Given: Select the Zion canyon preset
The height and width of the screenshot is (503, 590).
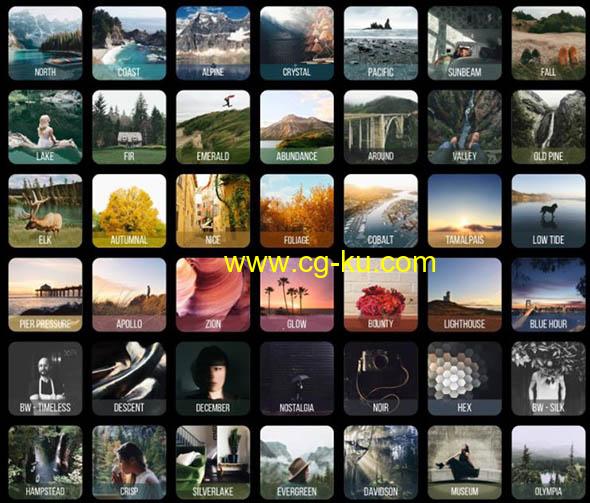Looking at the screenshot, I should click(213, 295).
